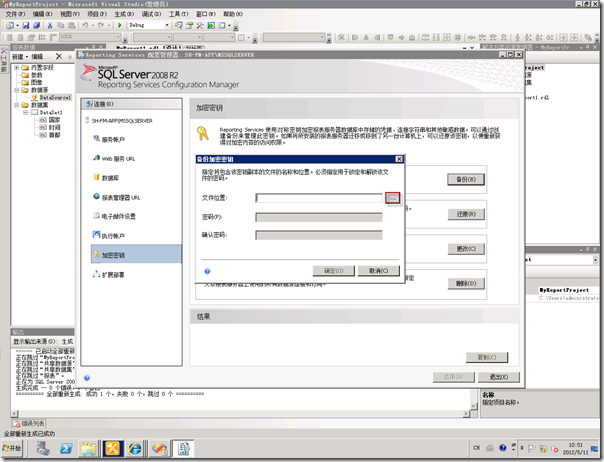
Task: Click Solution Explorer icon in toolbar
Action: pyautogui.click(x=178, y=25)
